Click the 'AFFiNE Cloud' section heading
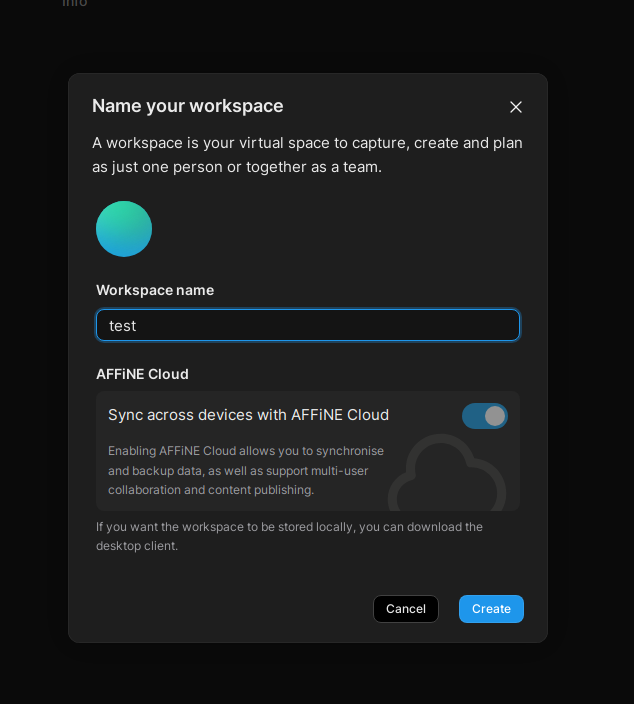This screenshot has width=634, height=704. [x=142, y=374]
